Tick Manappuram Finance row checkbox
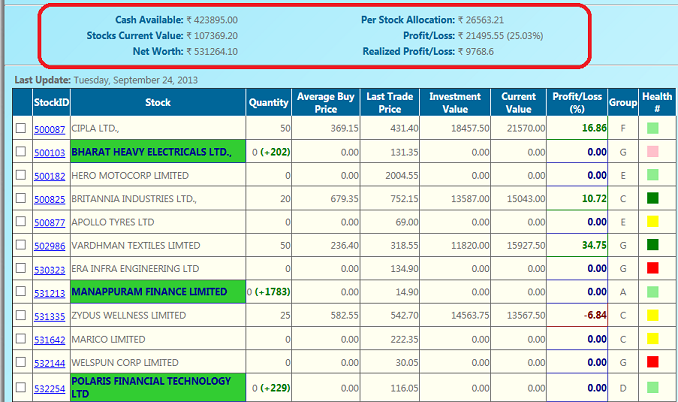 [x=21, y=291]
